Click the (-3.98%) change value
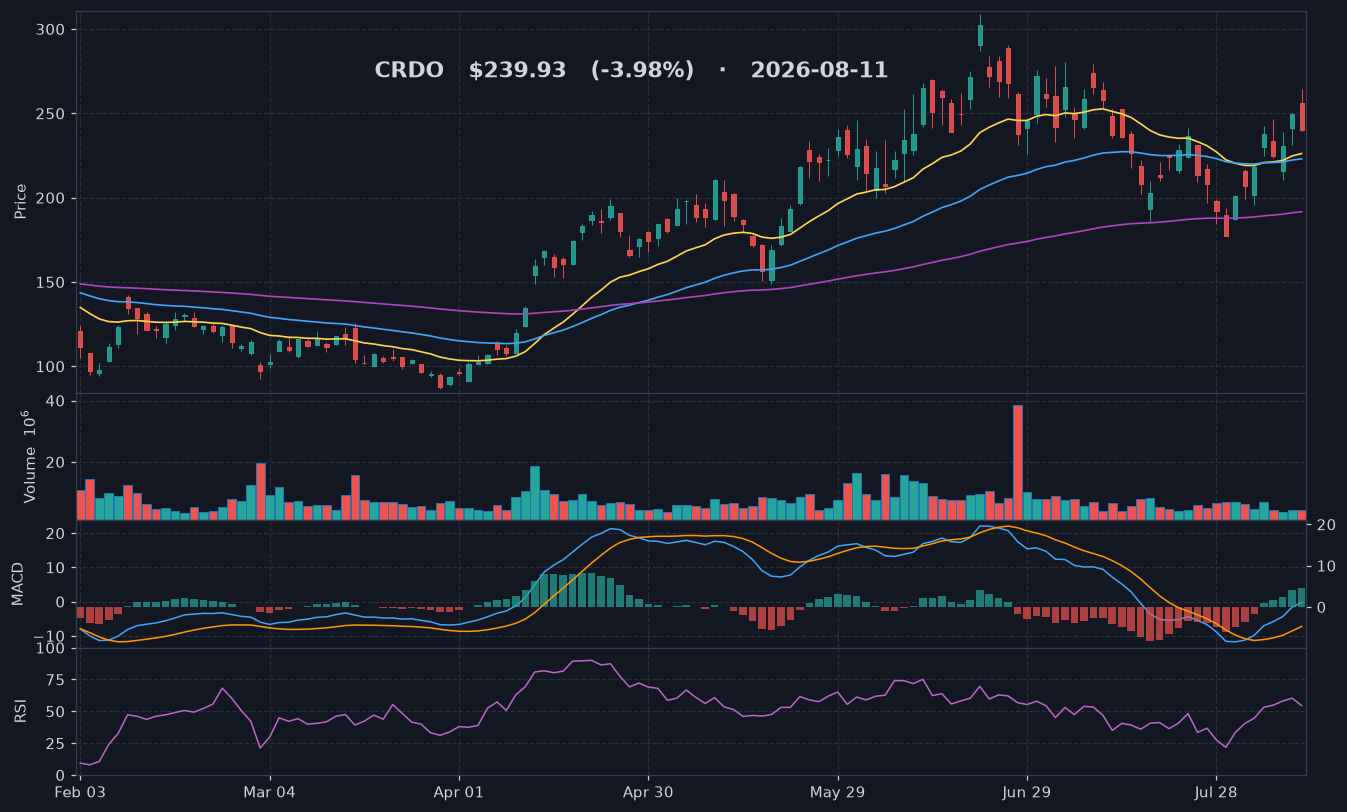1347x812 pixels. (x=642, y=71)
